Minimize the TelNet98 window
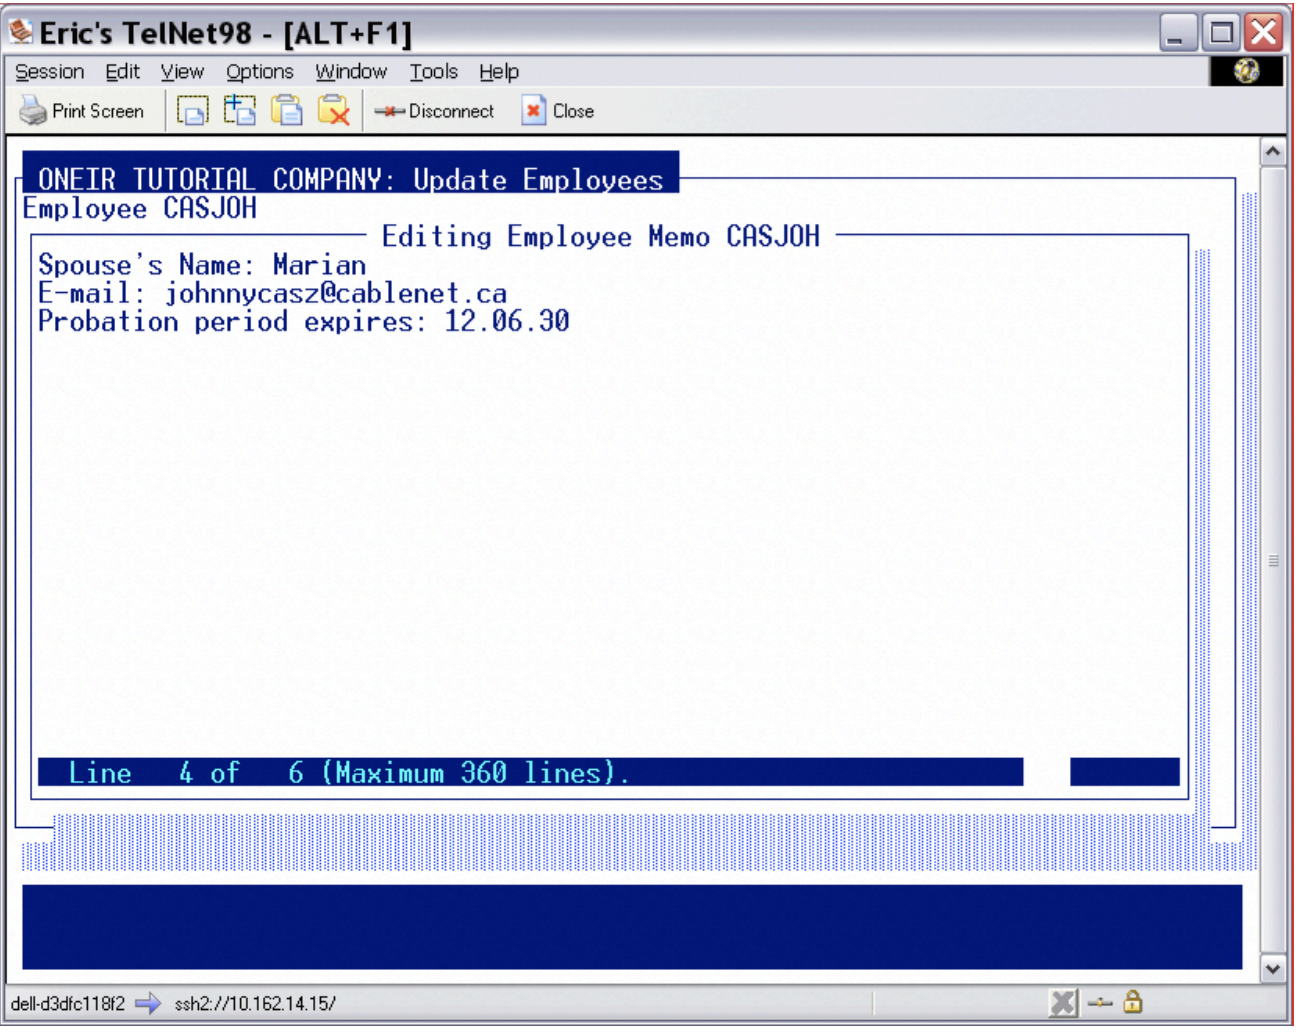Image resolution: width=1298 pixels, height=1034 pixels. click(x=1178, y=33)
